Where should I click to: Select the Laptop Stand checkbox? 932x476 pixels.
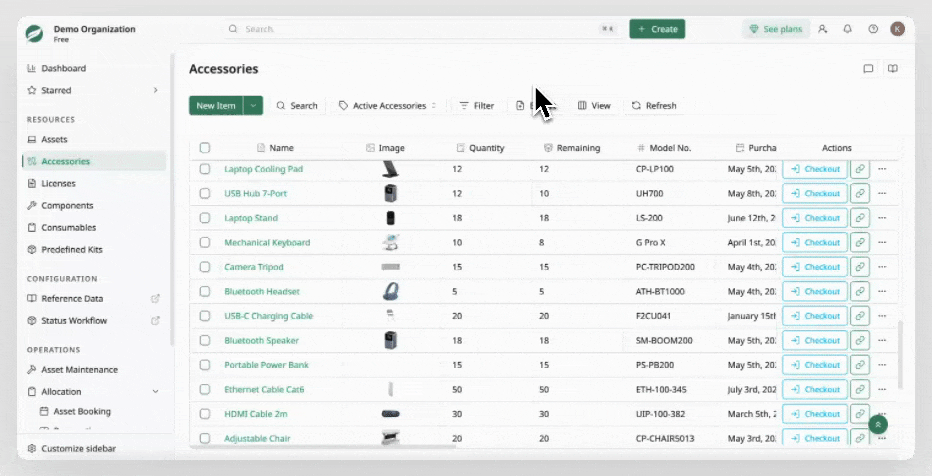205,217
